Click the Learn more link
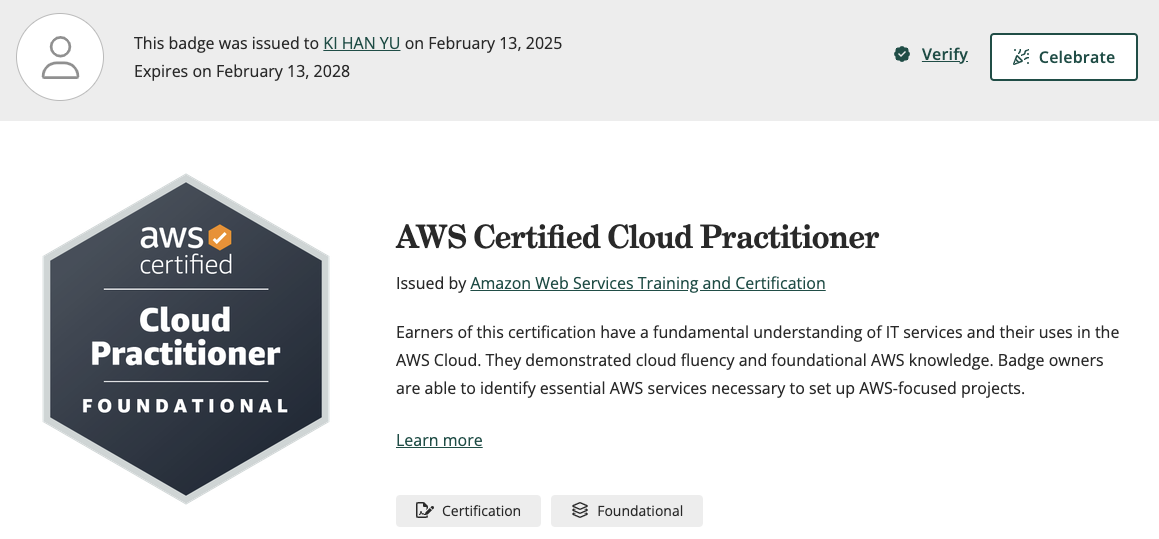1159x539 pixels. point(439,440)
